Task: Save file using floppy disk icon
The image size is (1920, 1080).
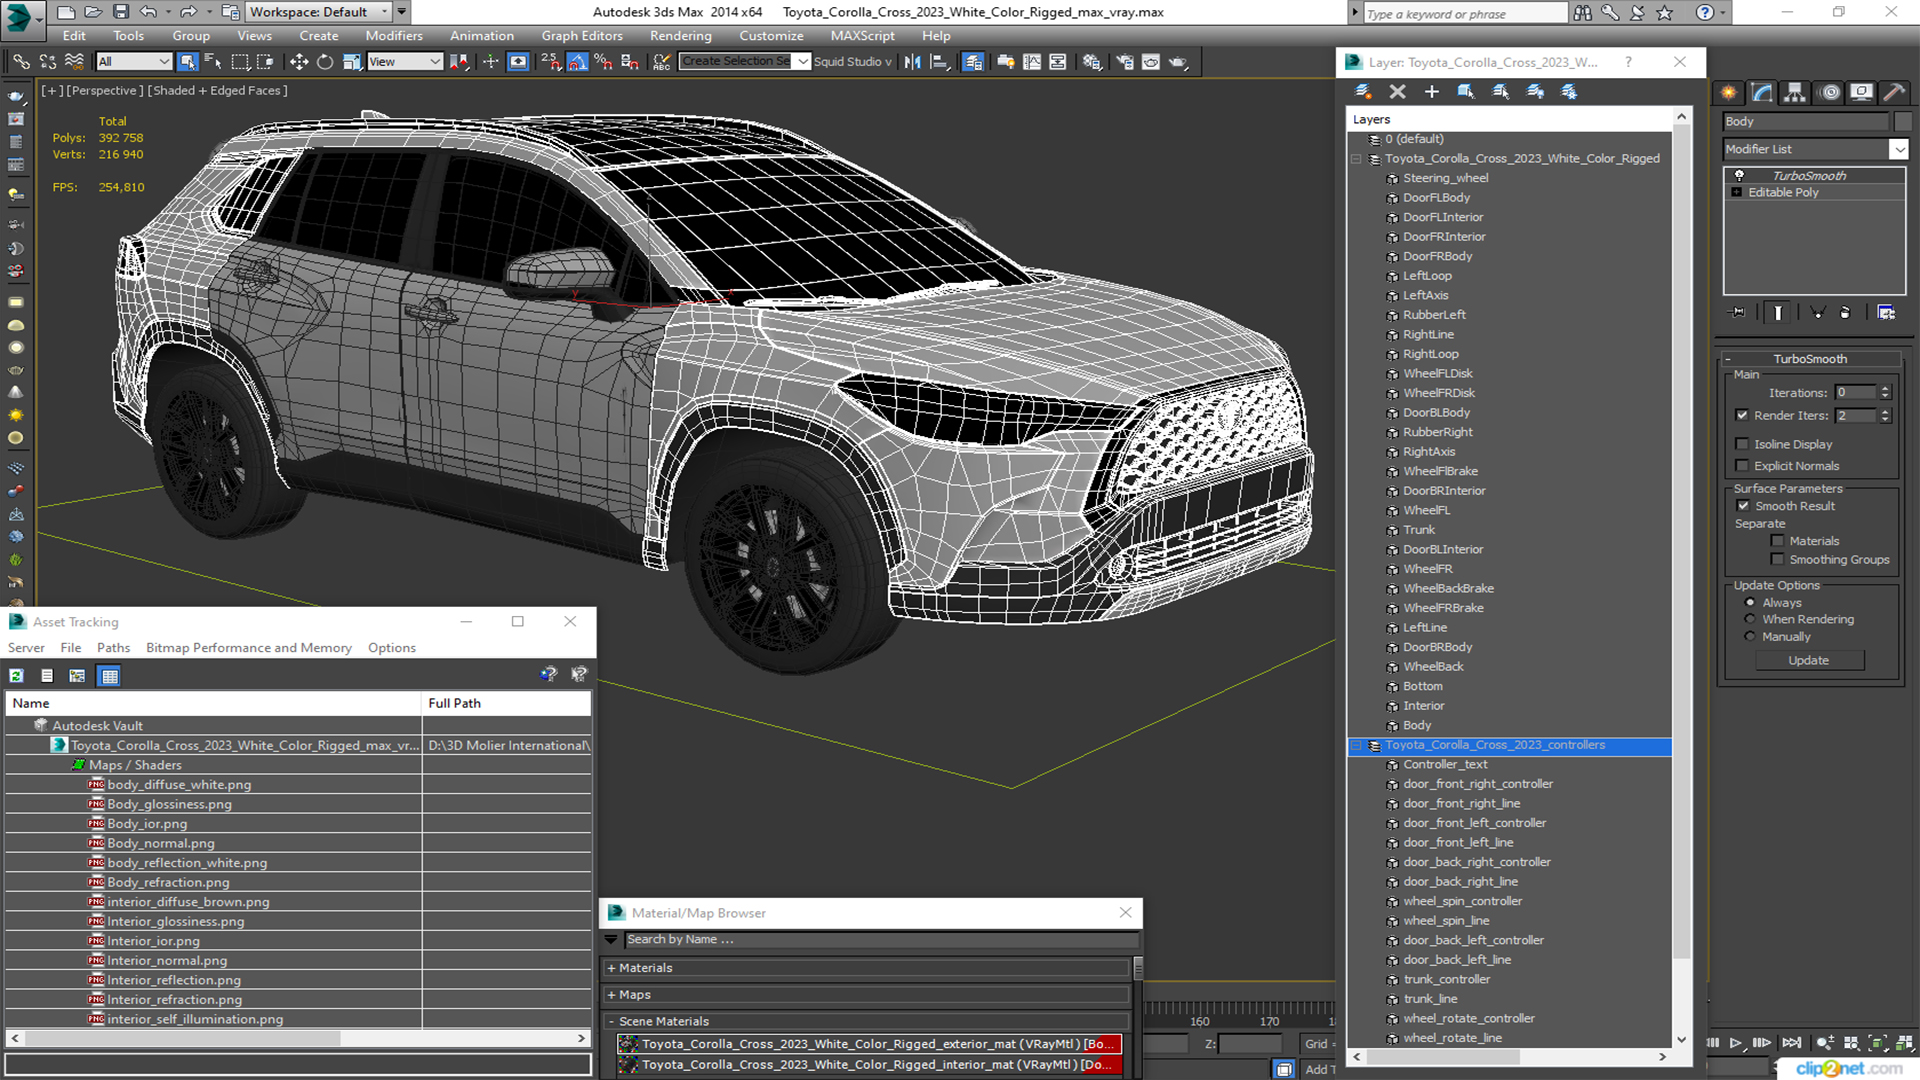Action: [x=120, y=12]
